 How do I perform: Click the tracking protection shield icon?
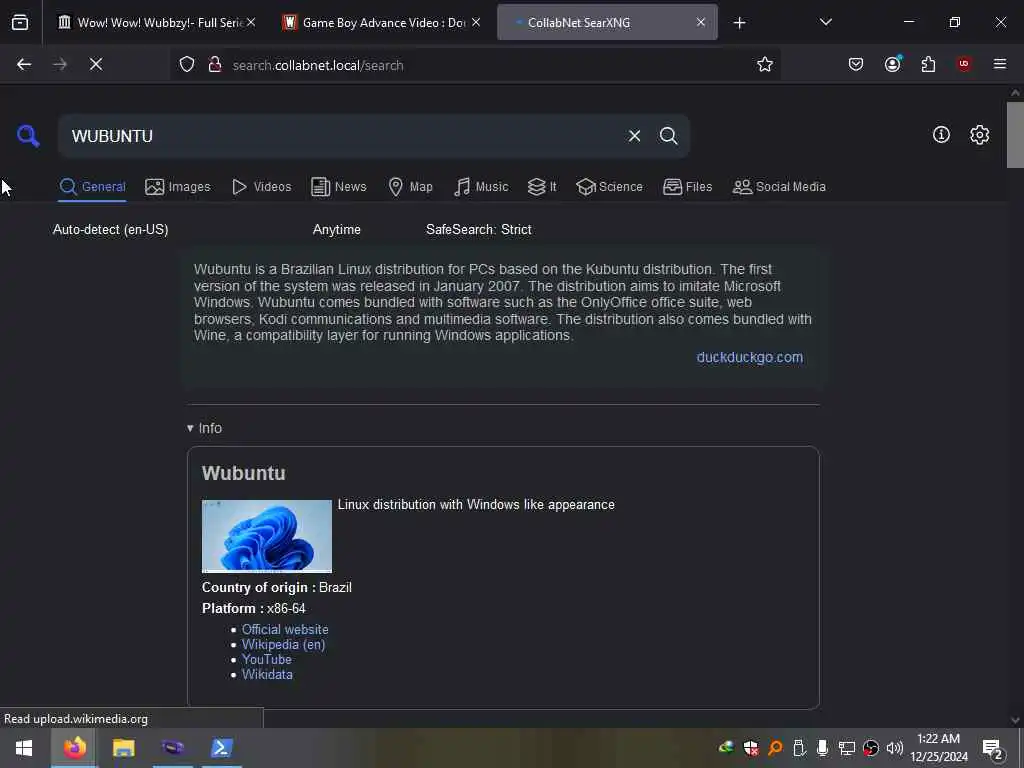(187, 65)
